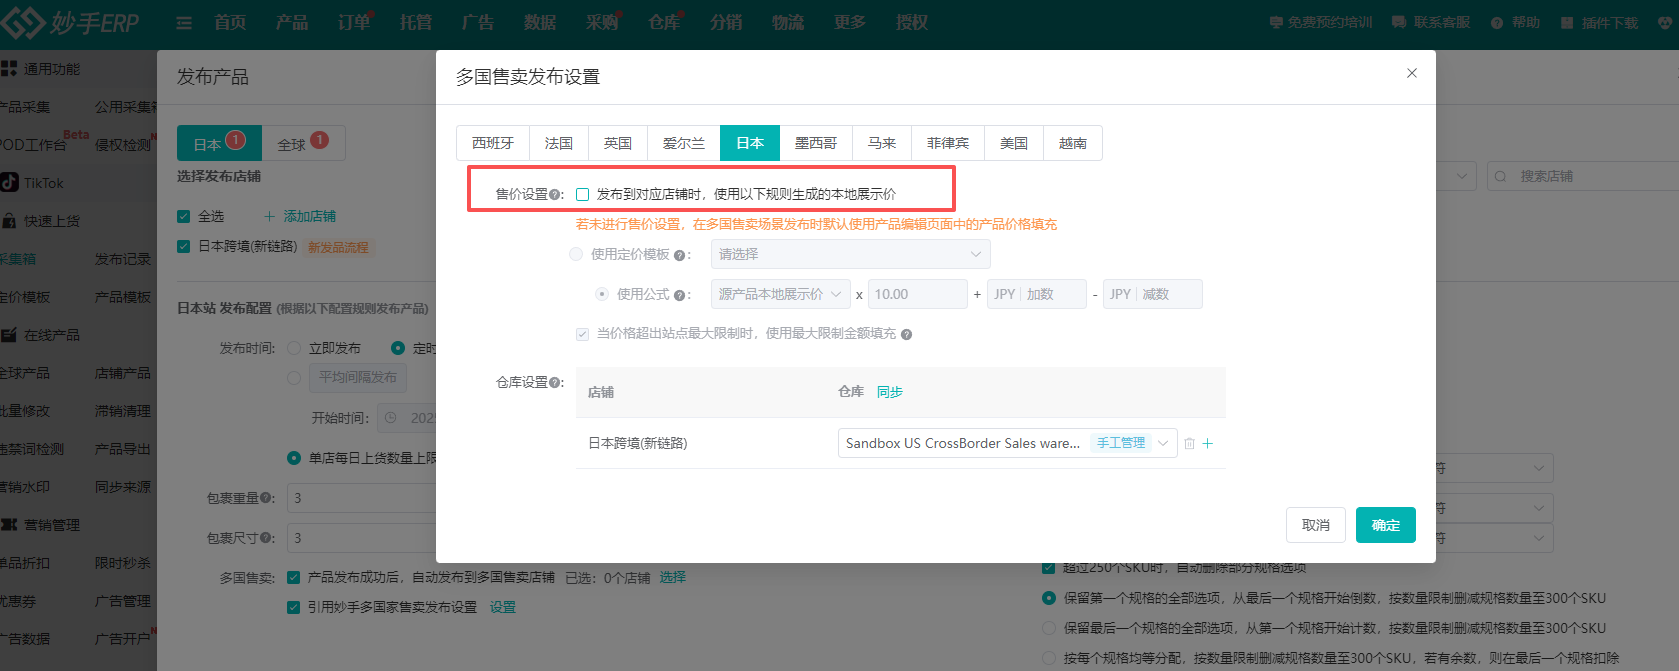The height and width of the screenshot is (671, 1679).
Task: Click the plus icon of 添加店铺
Action: coord(270,217)
